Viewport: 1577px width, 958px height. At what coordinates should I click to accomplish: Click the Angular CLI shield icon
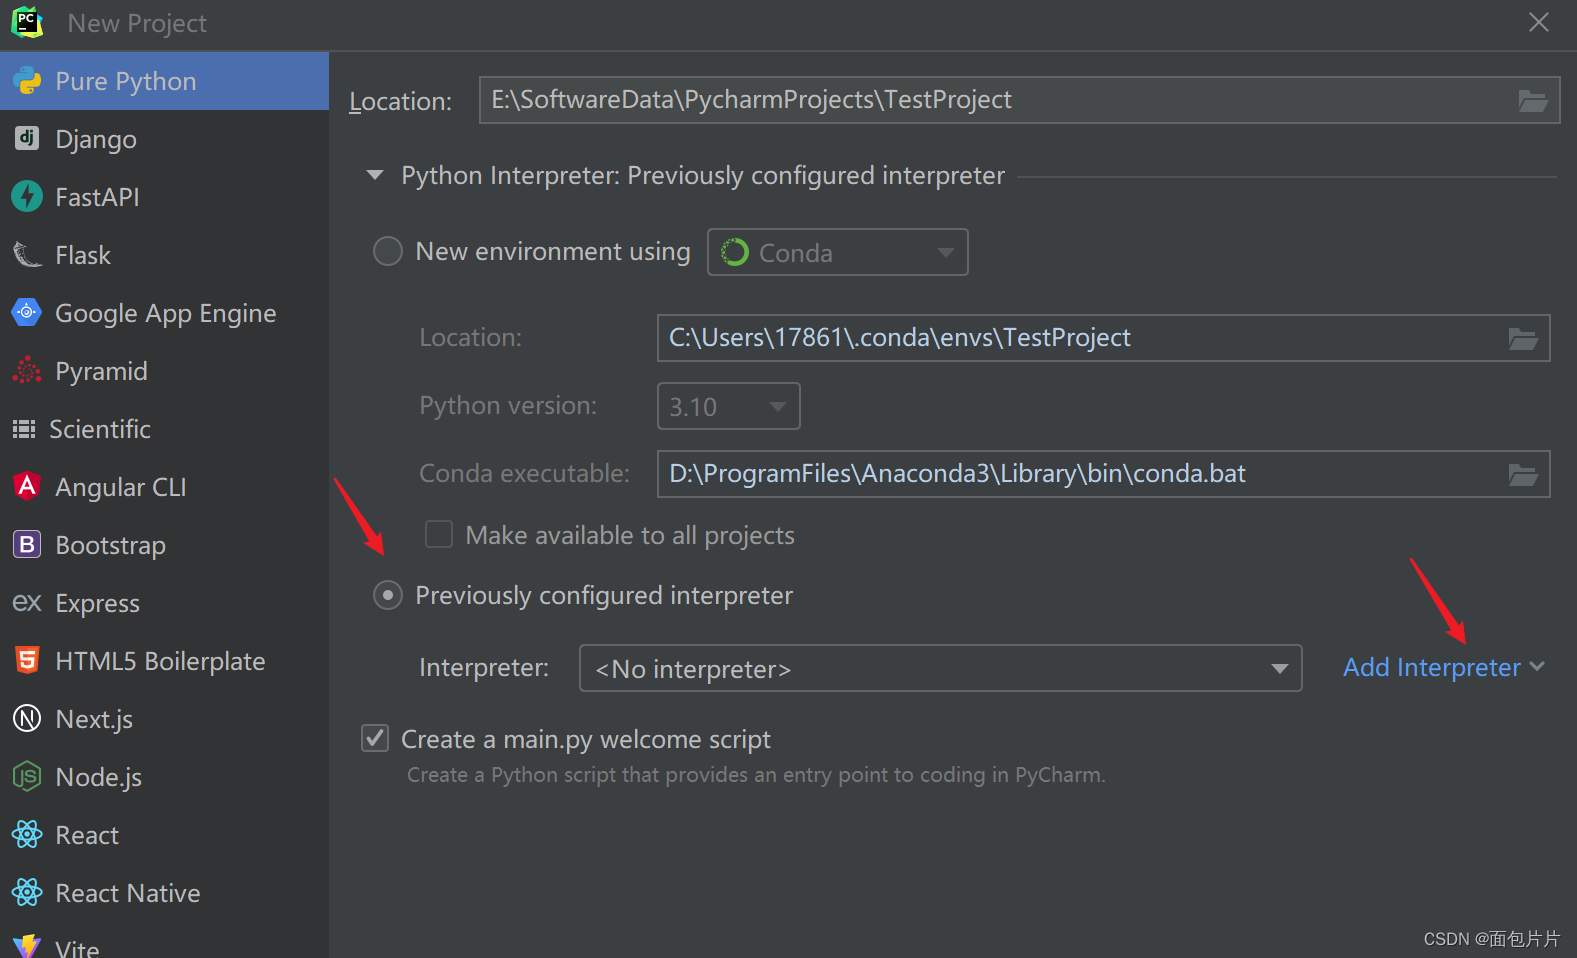pos(27,486)
